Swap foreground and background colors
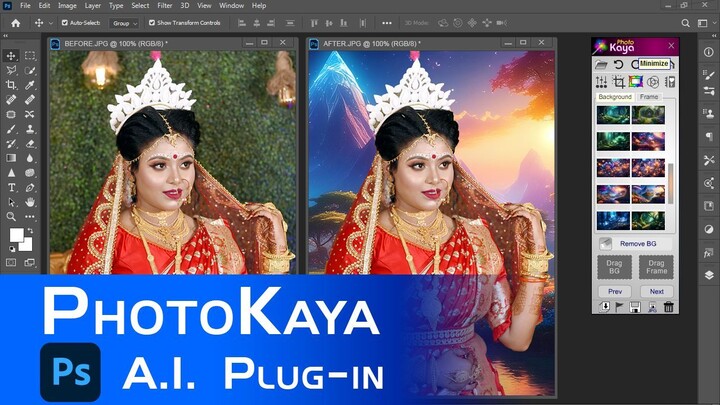The image size is (720, 405). point(30,231)
